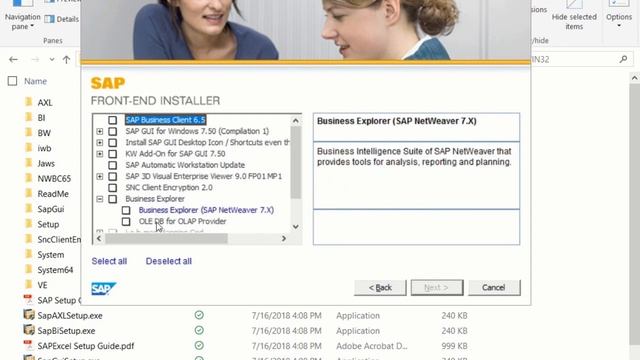Select the System64 folder icon
Screen dimensions: 640x360
29,270
